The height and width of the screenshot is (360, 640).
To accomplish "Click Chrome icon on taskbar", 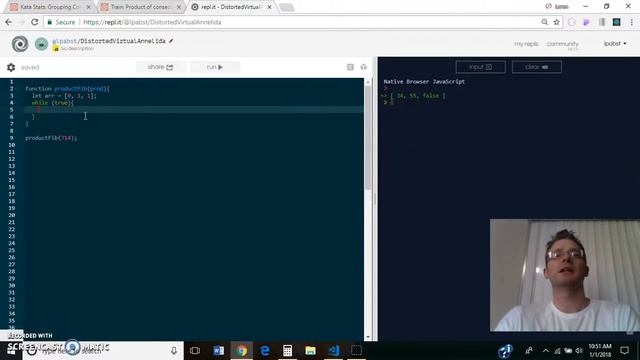I will pos(242,350).
